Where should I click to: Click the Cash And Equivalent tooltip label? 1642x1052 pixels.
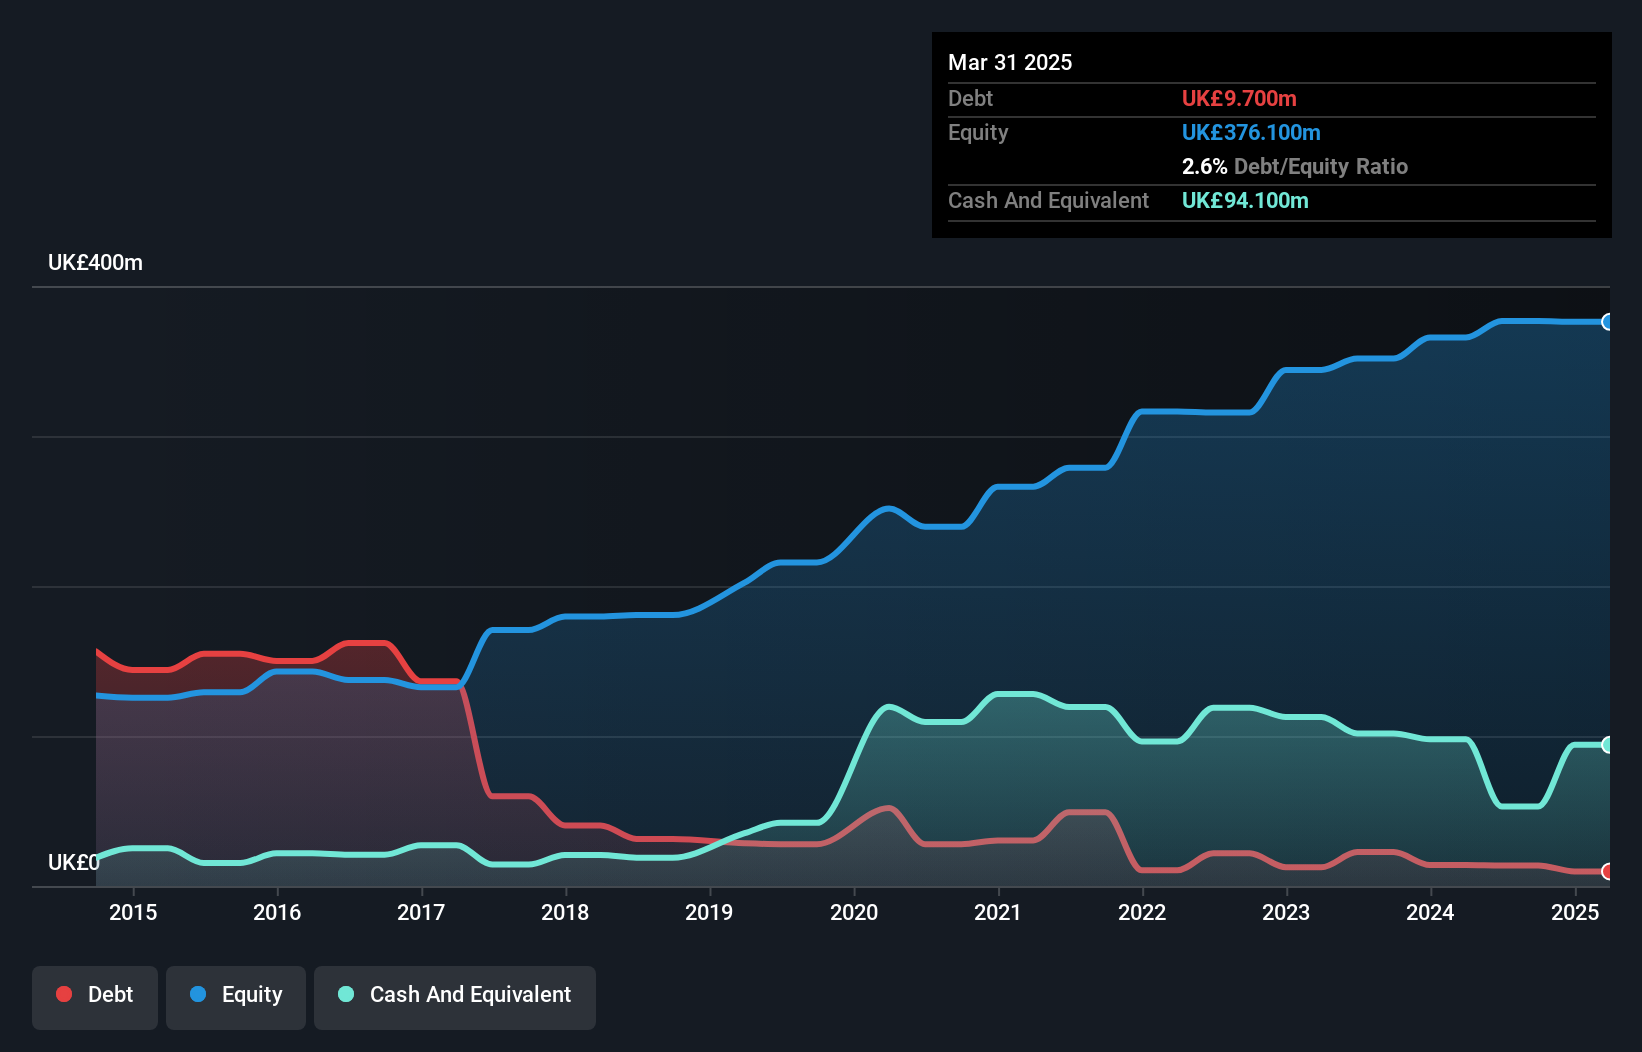[1048, 200]
